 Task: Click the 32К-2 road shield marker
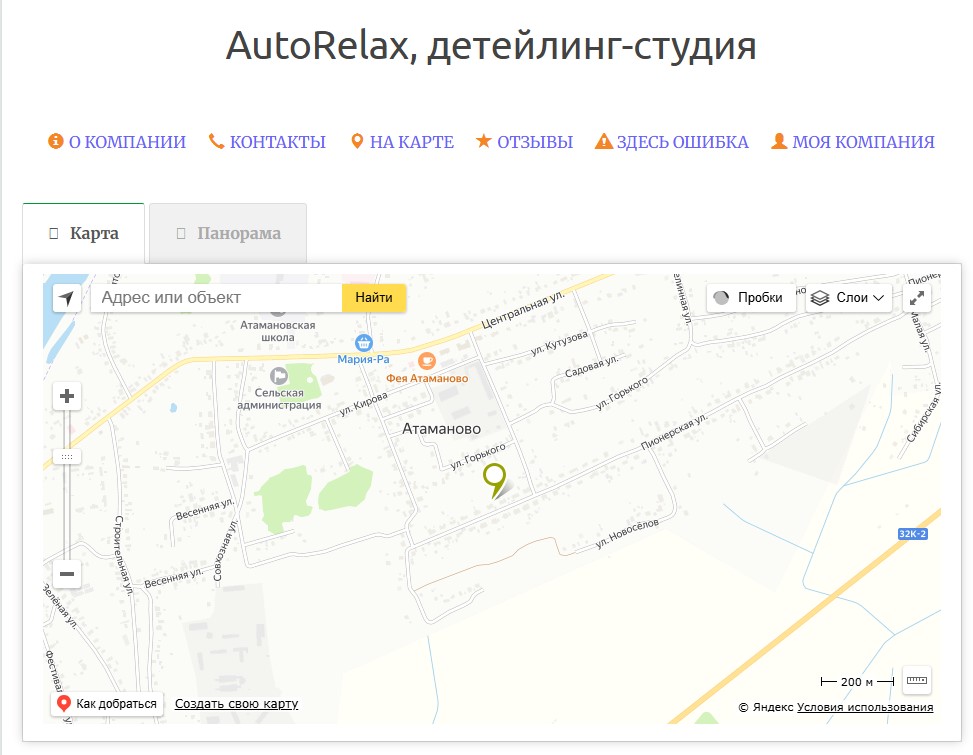(913, 534)
